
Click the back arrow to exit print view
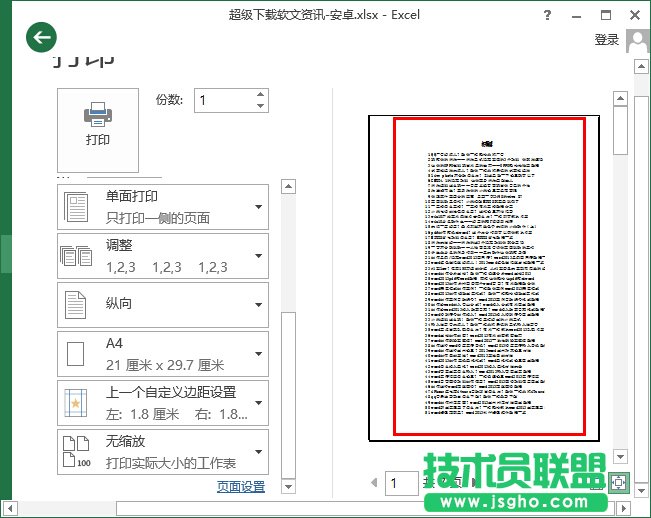tap(41, 39)
